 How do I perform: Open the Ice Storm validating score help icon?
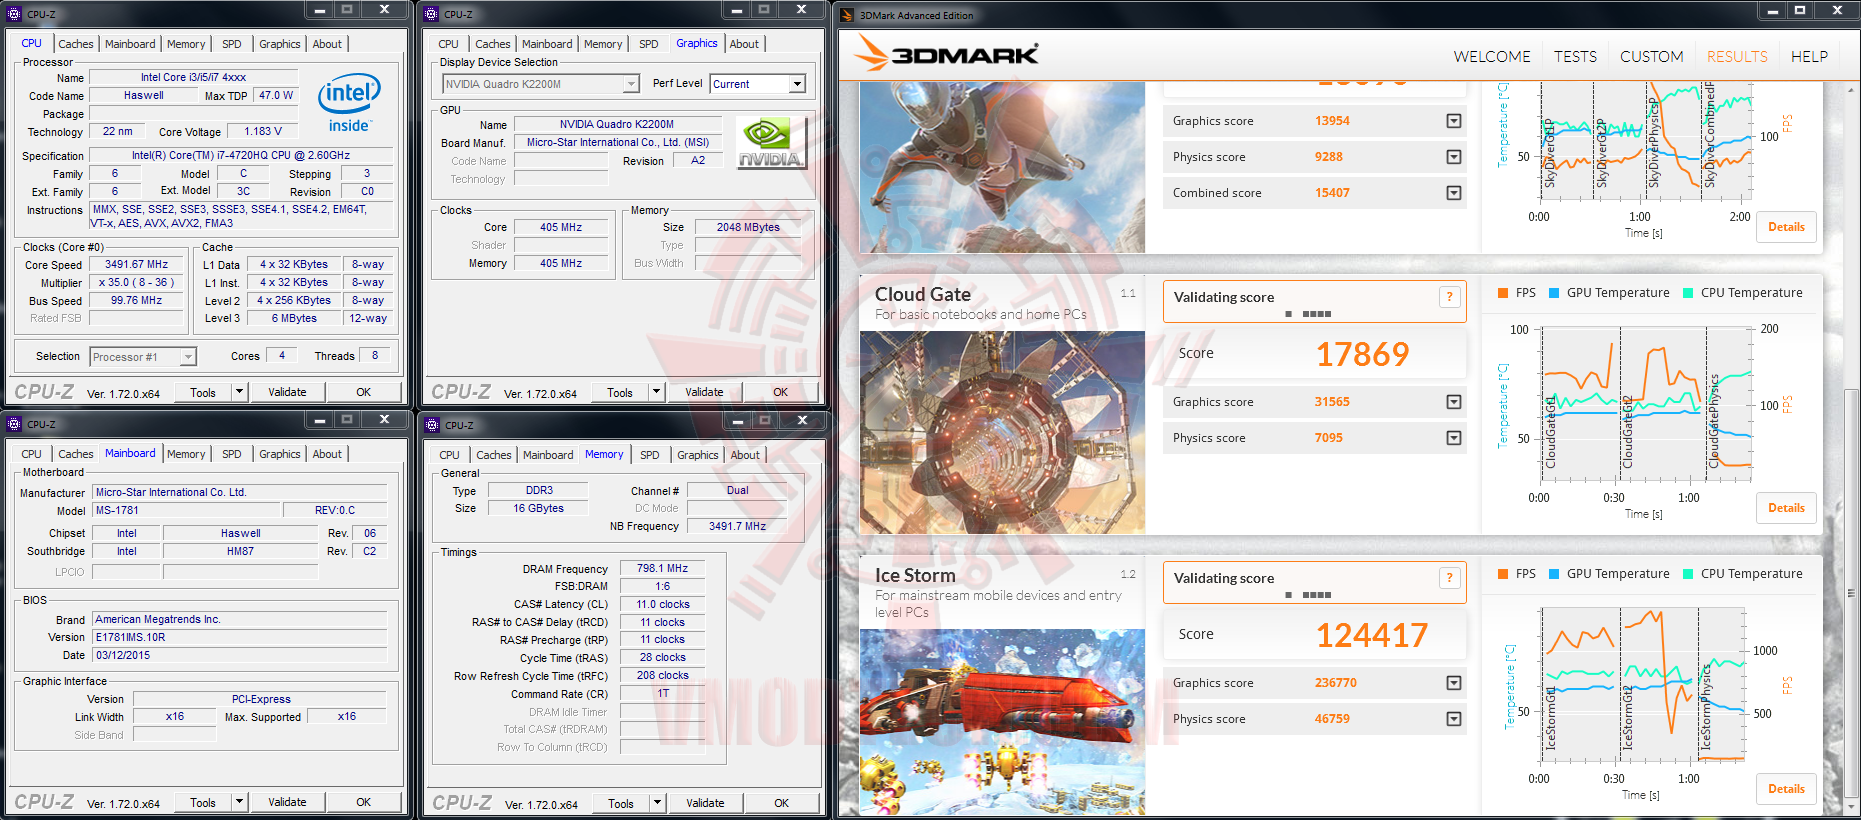pyautogui.click(x=1449, y=578)
